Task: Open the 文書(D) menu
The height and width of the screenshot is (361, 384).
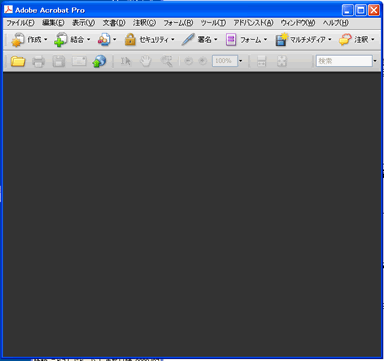Action: pyautogui.click(x=114, y=23)
